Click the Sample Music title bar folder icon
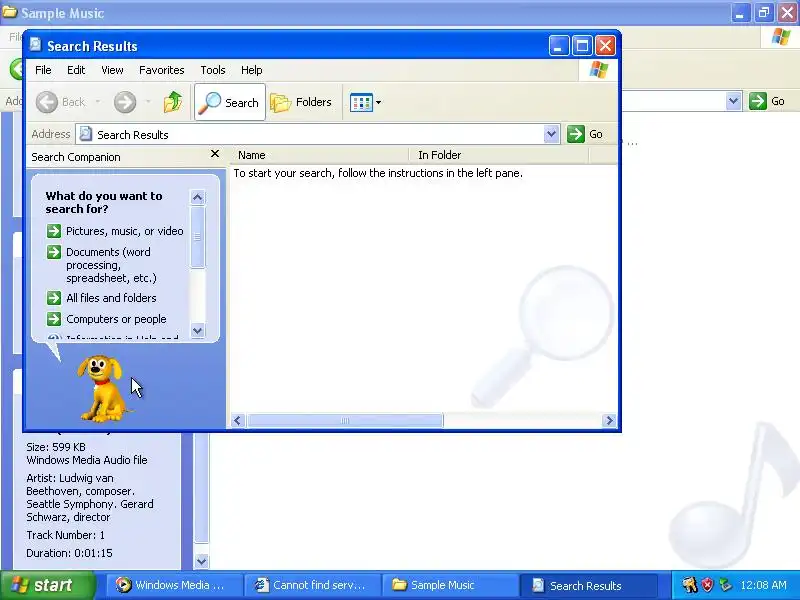Screen dimensions: 800x600 [10, 12]
